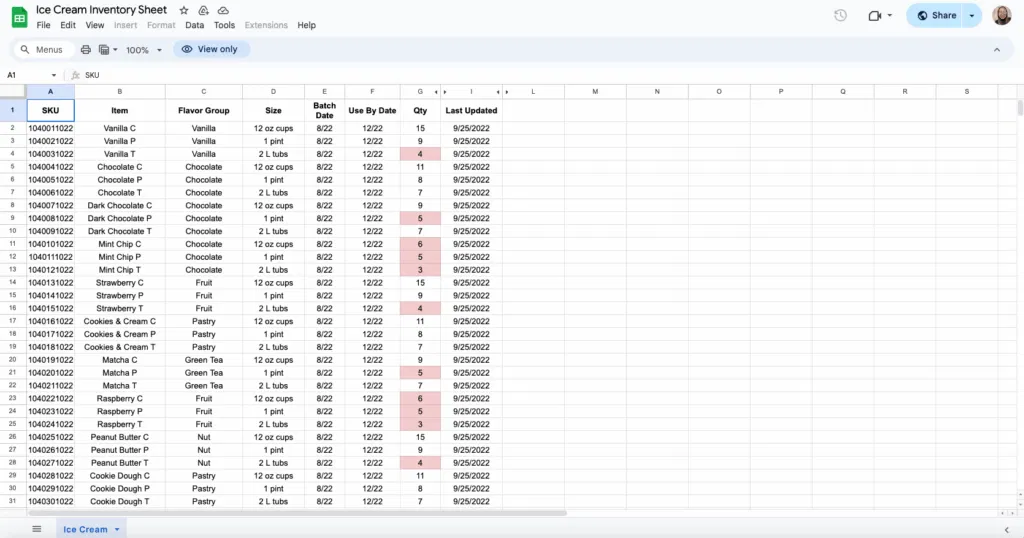Select the SKU header cell
Screen dimensions: 1024x538
tap(50, 110)
